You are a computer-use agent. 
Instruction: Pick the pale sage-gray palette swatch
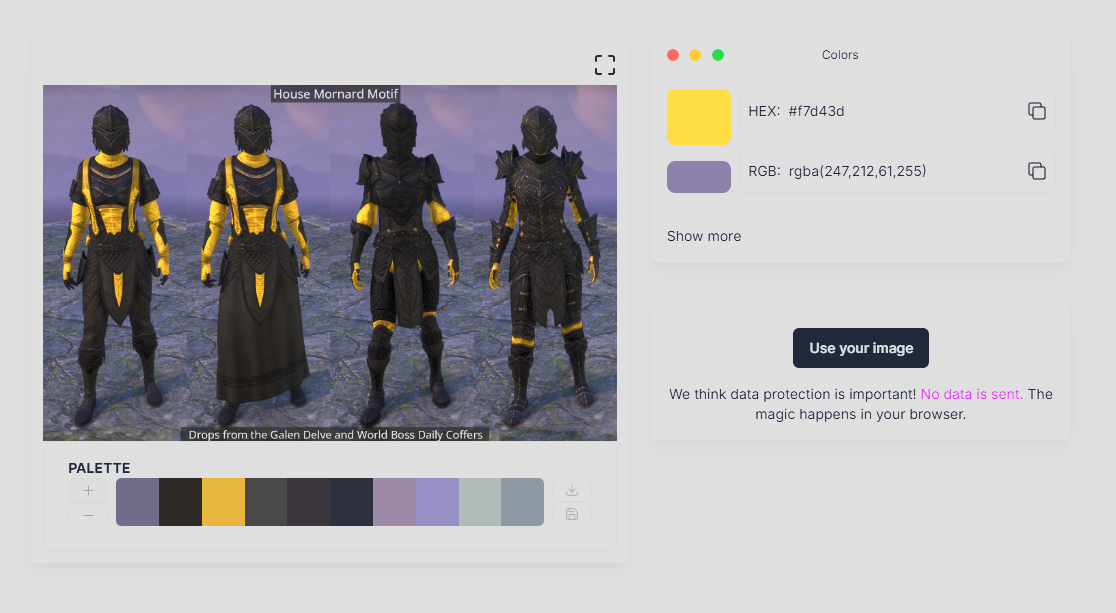pyautogui.click(x=480, y=502)
